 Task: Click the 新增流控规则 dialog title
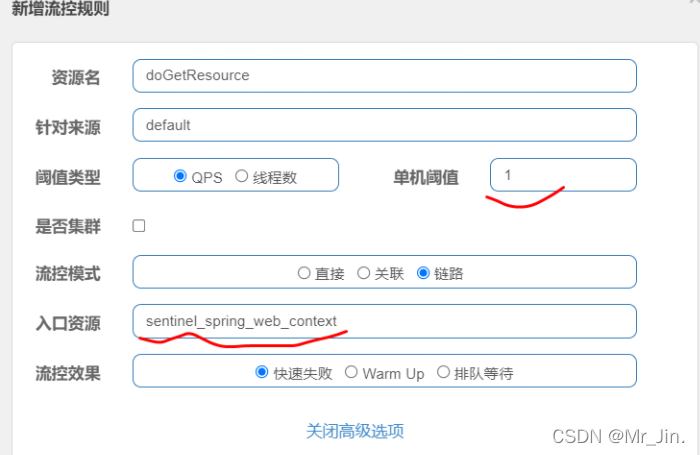click(x=60, y=8)
